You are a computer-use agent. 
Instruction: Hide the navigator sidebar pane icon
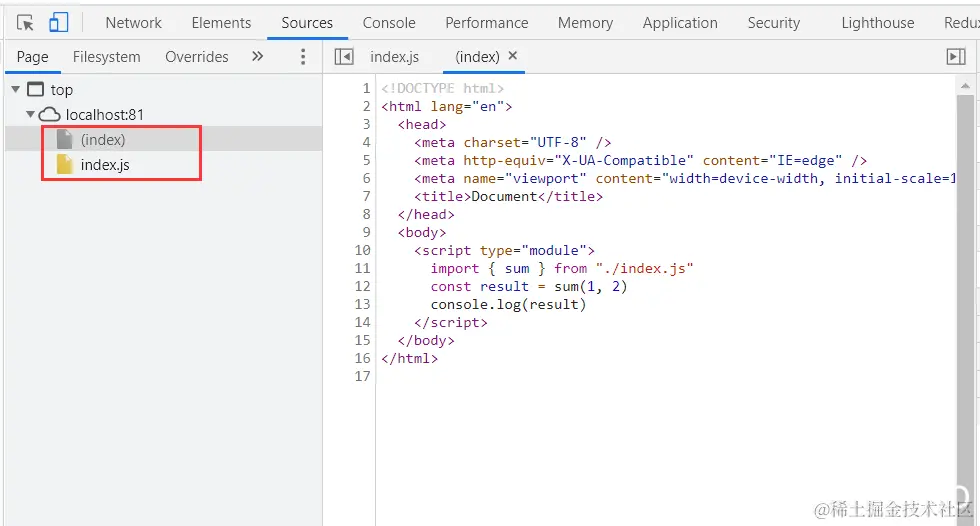[x=344, y=57]
